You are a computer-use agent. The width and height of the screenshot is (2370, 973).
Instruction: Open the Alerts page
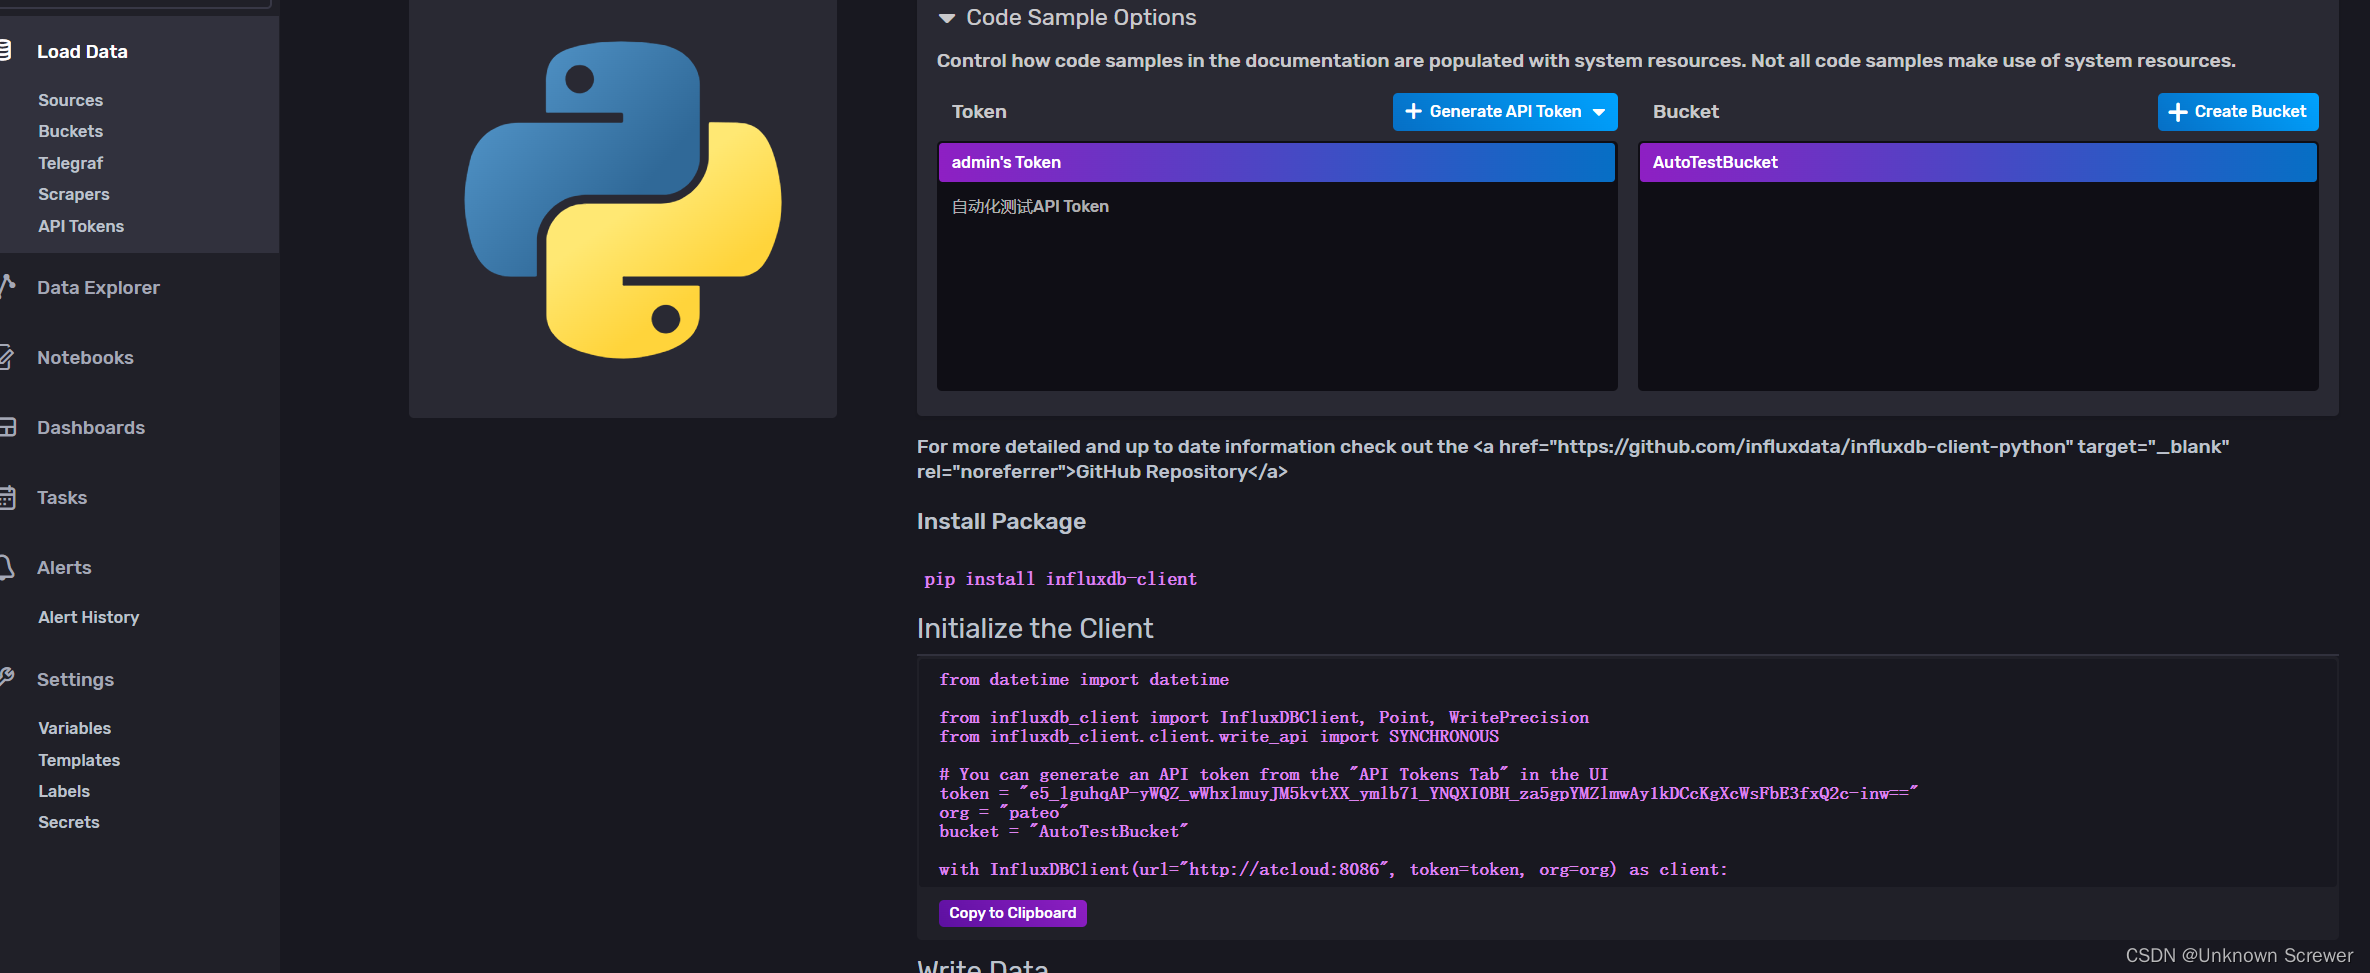(x=64, y=567)
